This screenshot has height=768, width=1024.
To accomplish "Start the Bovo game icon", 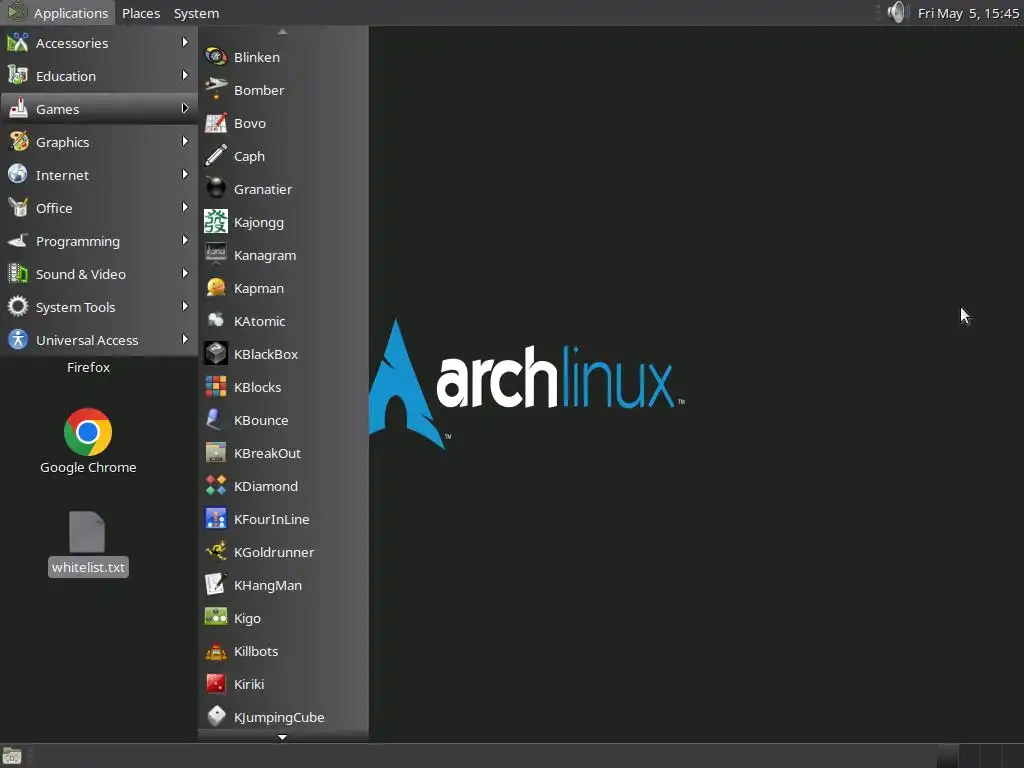I will tap(216, 123).
